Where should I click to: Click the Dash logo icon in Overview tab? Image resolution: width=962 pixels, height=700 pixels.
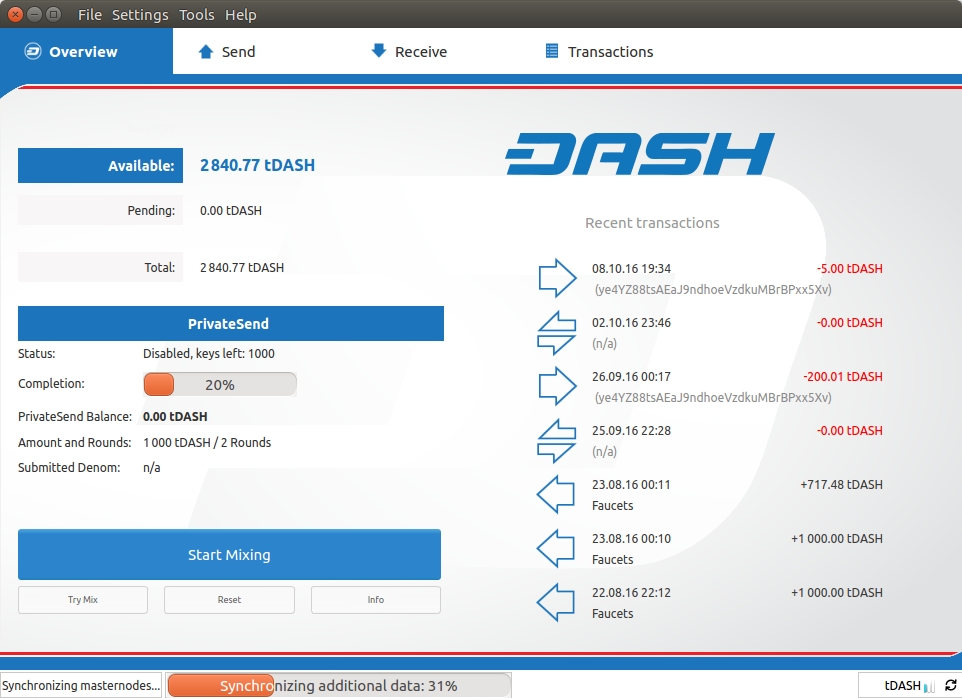tap(33, 52)
